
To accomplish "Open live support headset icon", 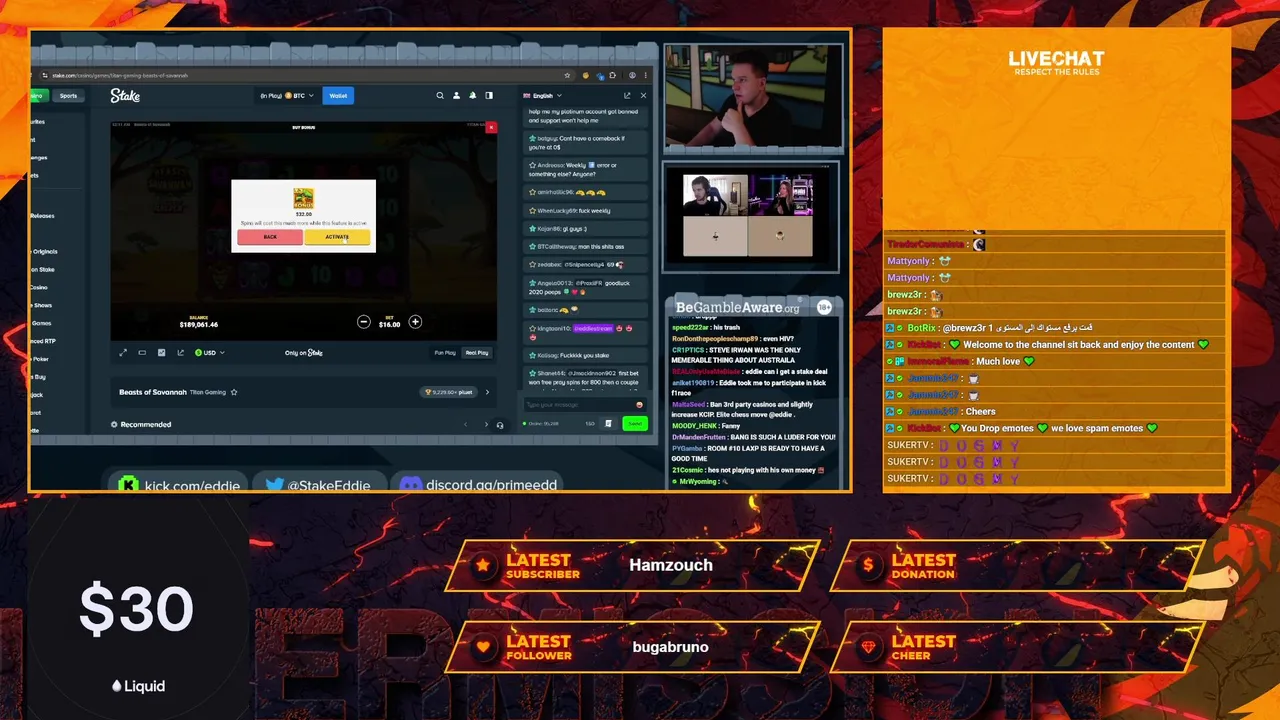I will pos(500,425).
